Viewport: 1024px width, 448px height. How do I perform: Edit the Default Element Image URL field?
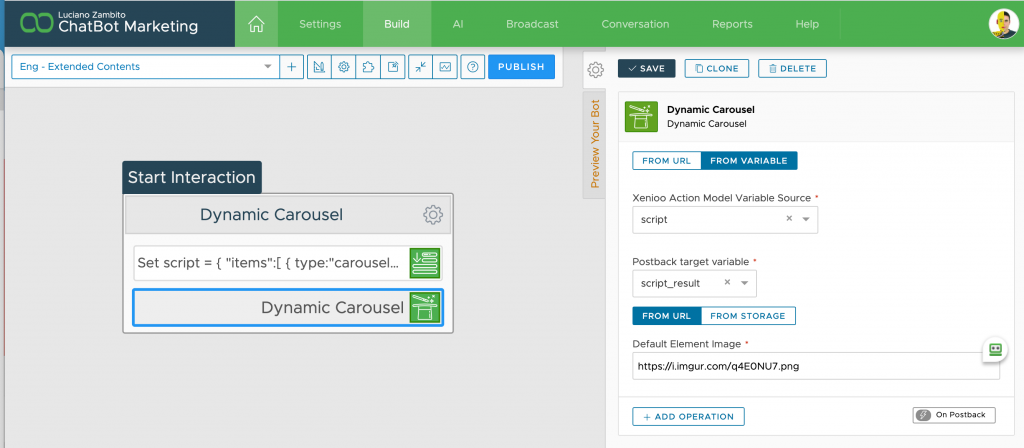[816, 366]
